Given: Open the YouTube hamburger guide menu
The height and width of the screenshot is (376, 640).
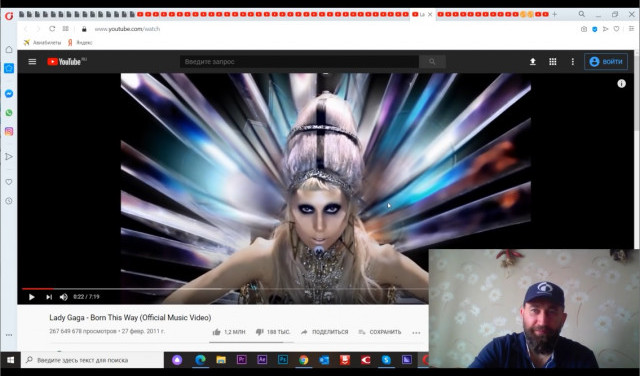Looking at the screenshot, I should point(32,62).
